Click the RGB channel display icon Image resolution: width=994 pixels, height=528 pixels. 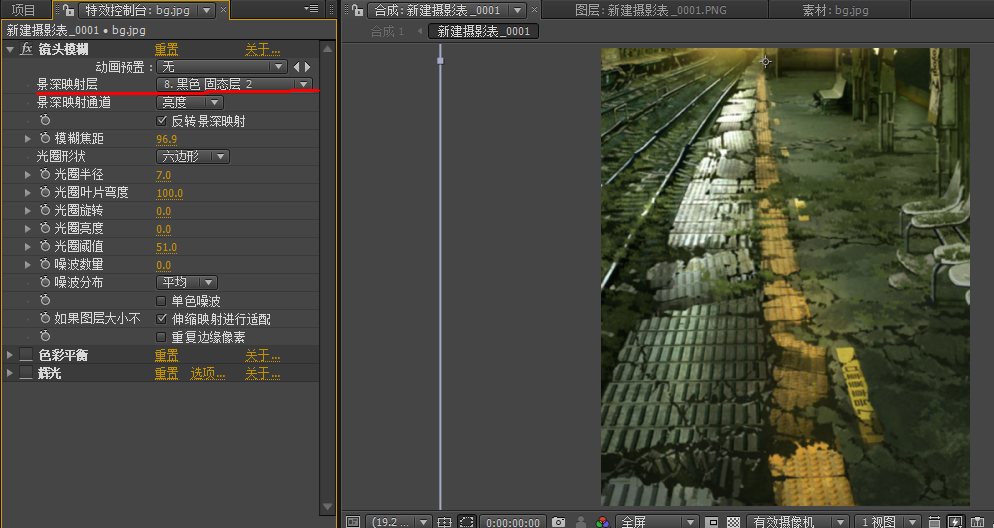click(602, 521)
